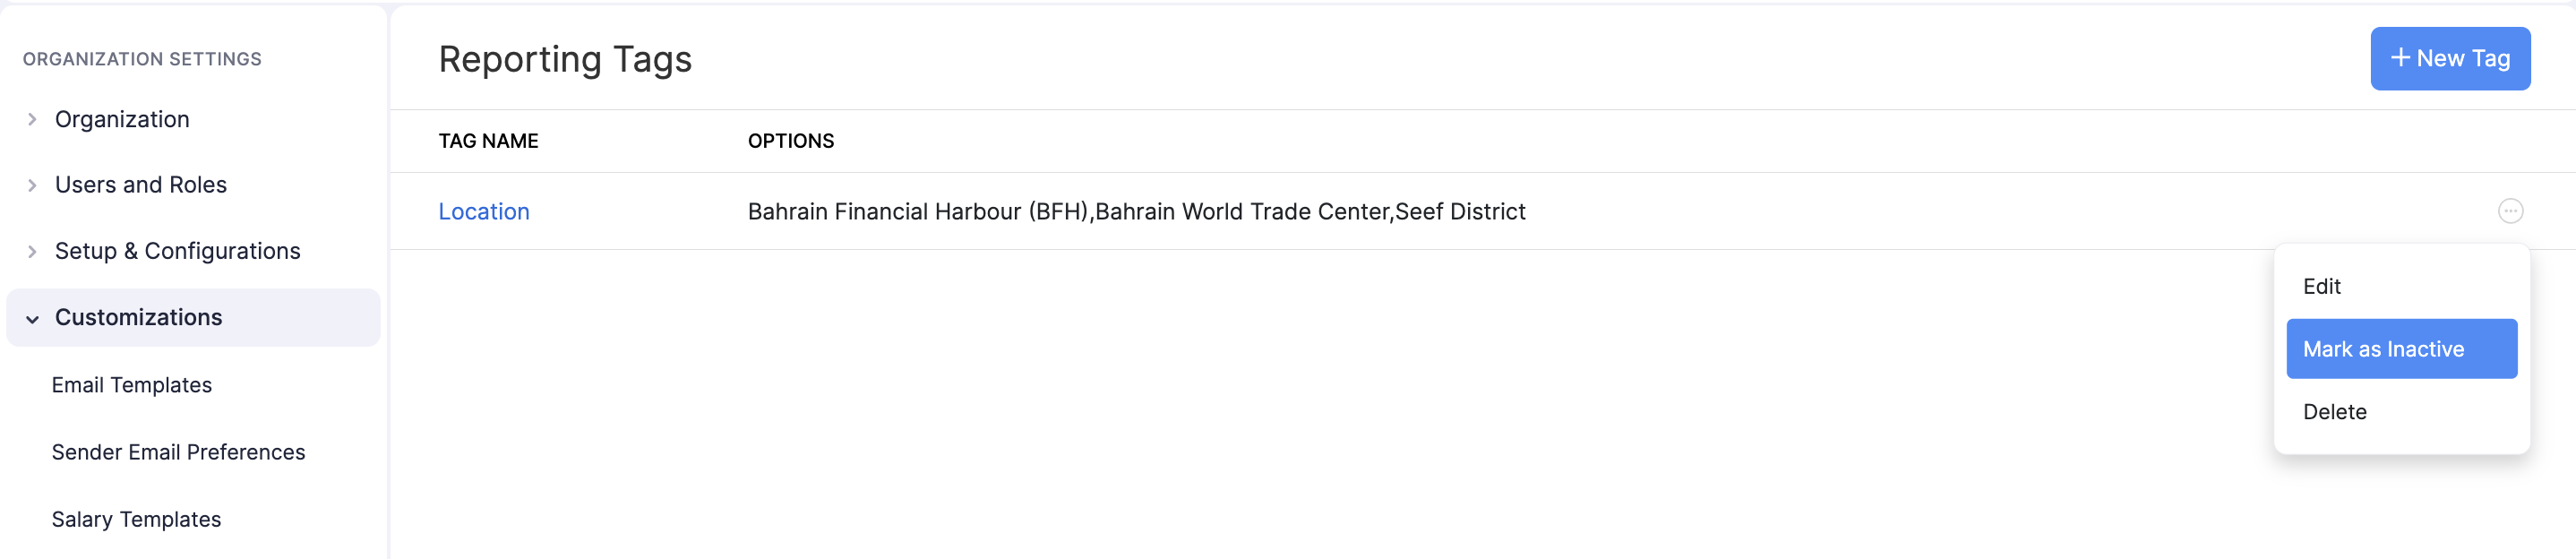Open the Location reporting tag link

pos(484,212)
